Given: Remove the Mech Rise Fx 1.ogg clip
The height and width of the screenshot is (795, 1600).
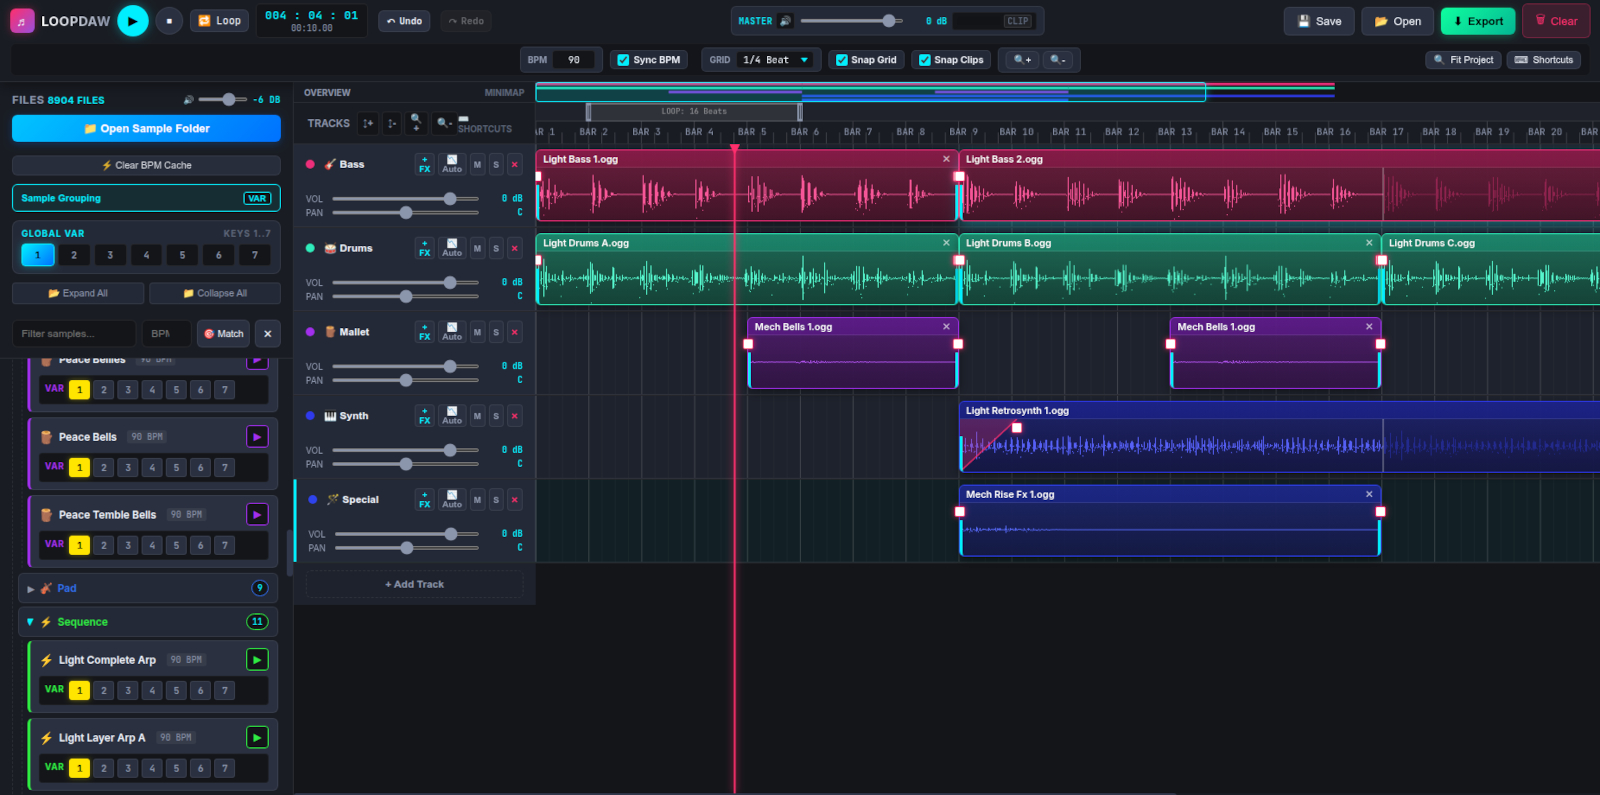Looking at the screenshot, I should (1369, 495).
